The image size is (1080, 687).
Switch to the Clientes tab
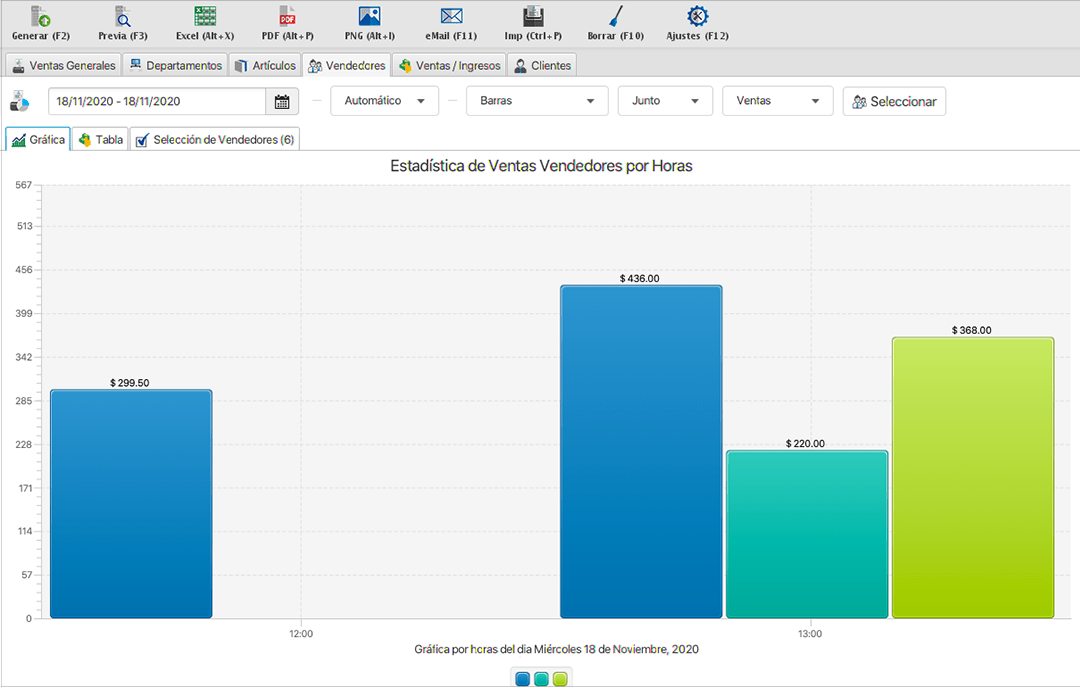tap(542, 66)
